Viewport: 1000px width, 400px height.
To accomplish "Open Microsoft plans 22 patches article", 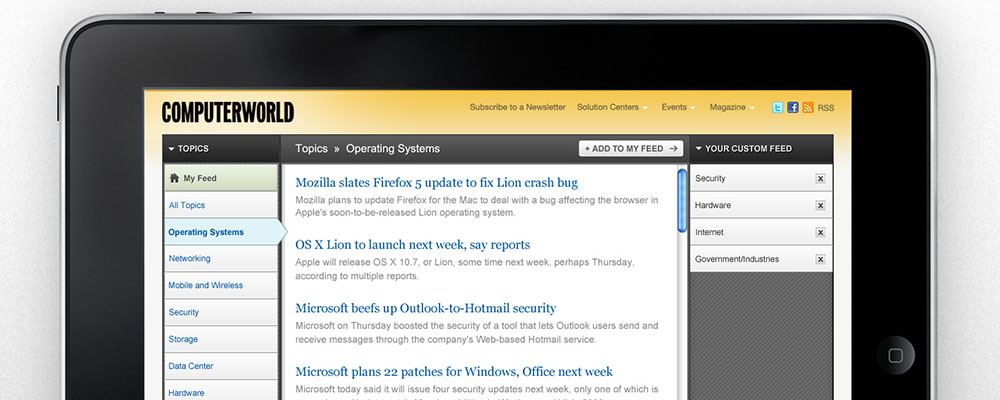I will tap(453, 371).
